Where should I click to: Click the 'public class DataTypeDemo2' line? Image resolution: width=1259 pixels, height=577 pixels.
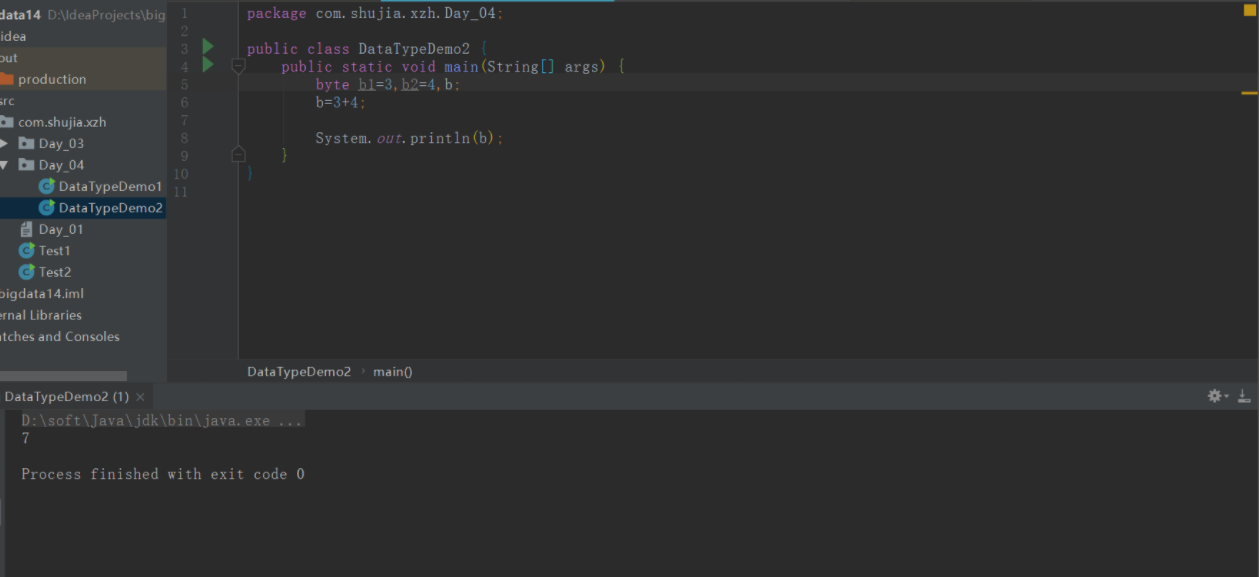pos(366,49)
